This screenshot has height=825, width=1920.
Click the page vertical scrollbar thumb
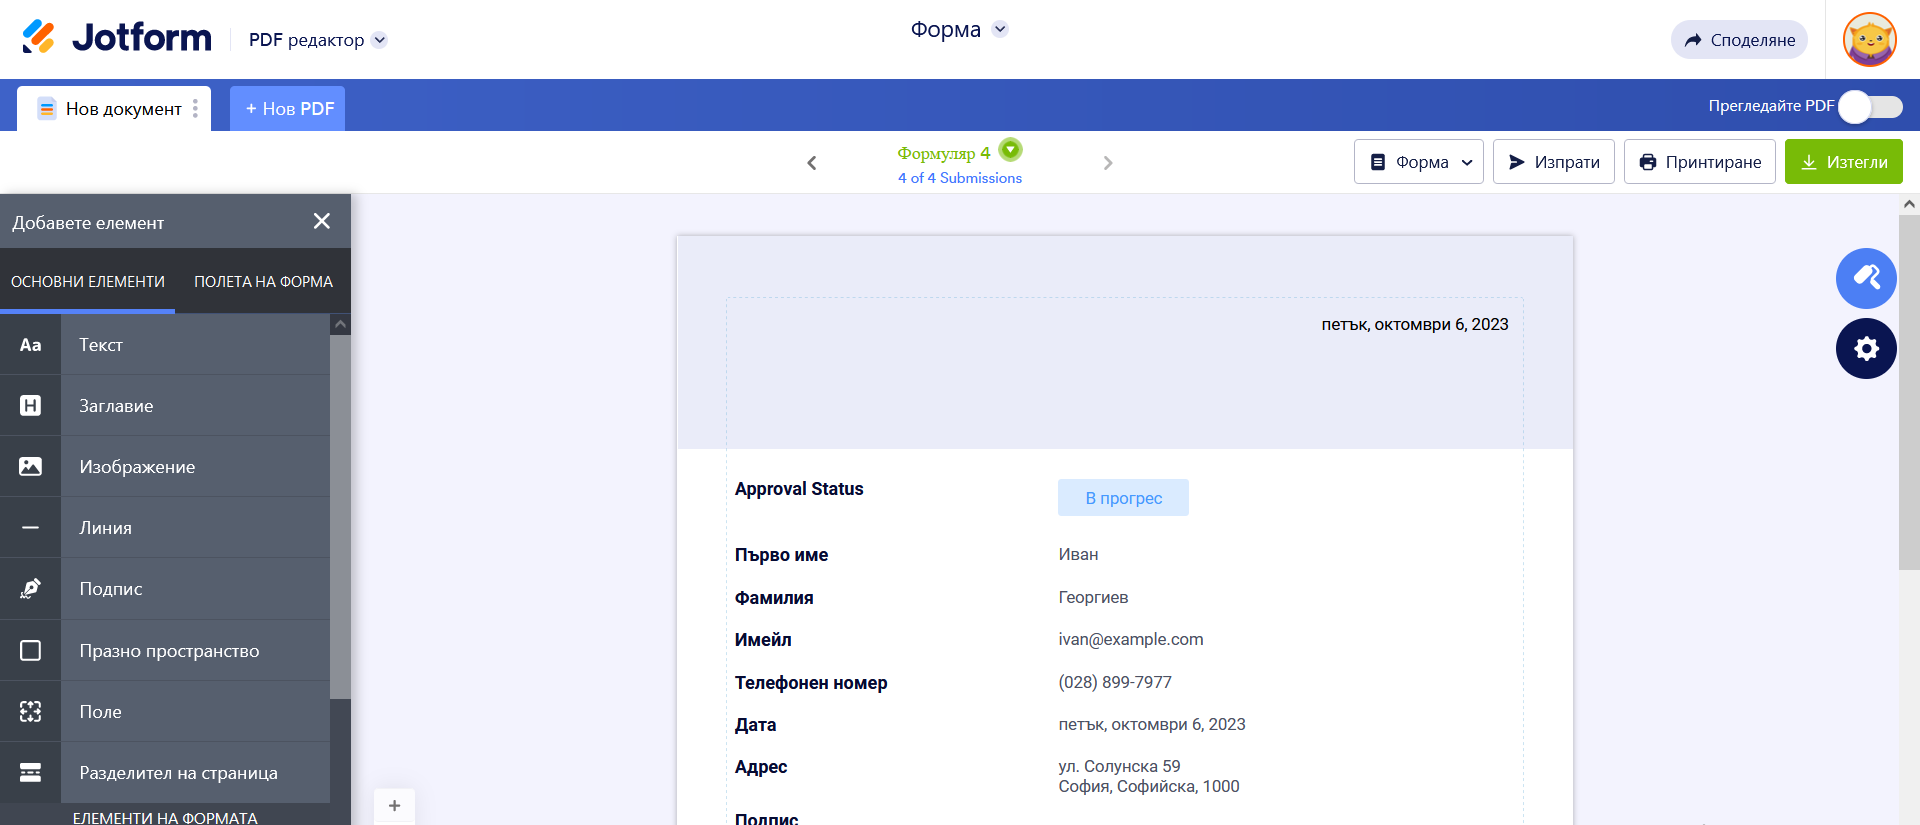1909,392
